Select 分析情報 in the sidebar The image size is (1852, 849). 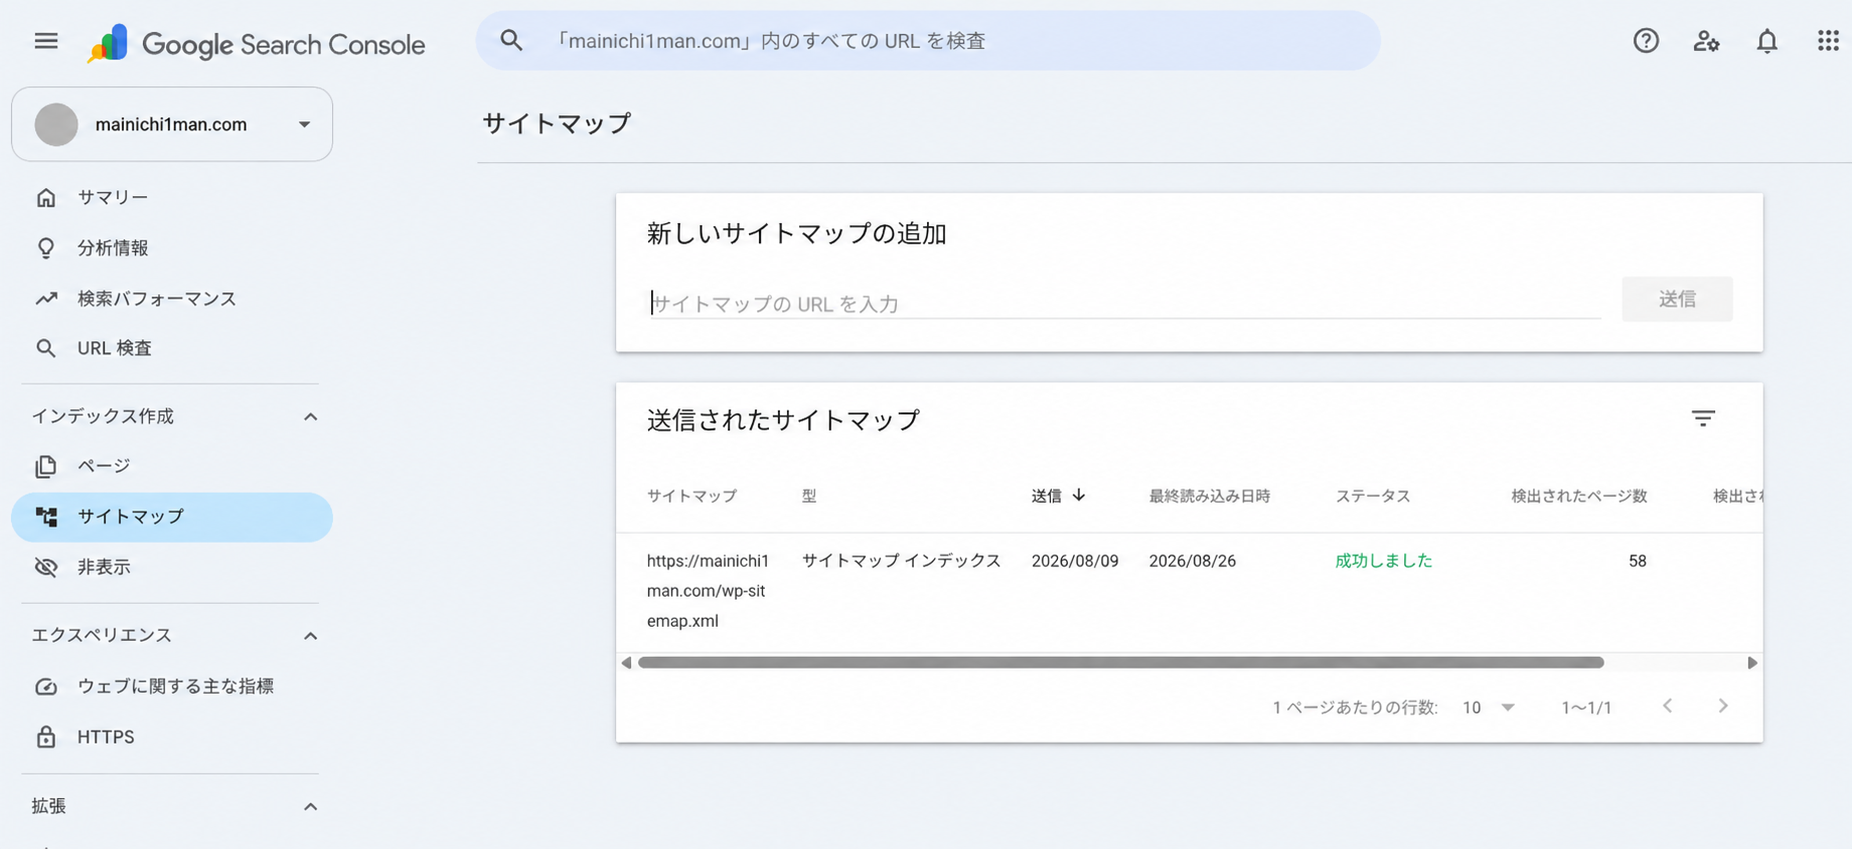coord(172,248)
